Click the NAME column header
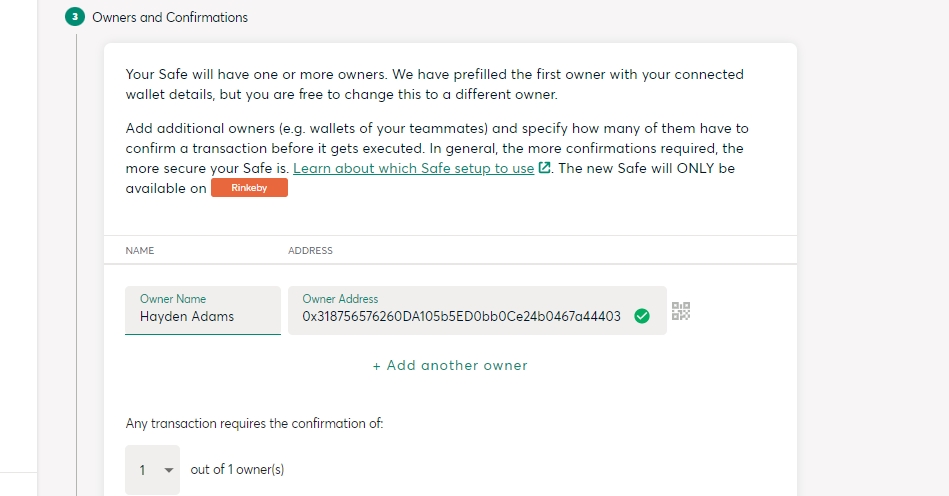 (140, 250)
